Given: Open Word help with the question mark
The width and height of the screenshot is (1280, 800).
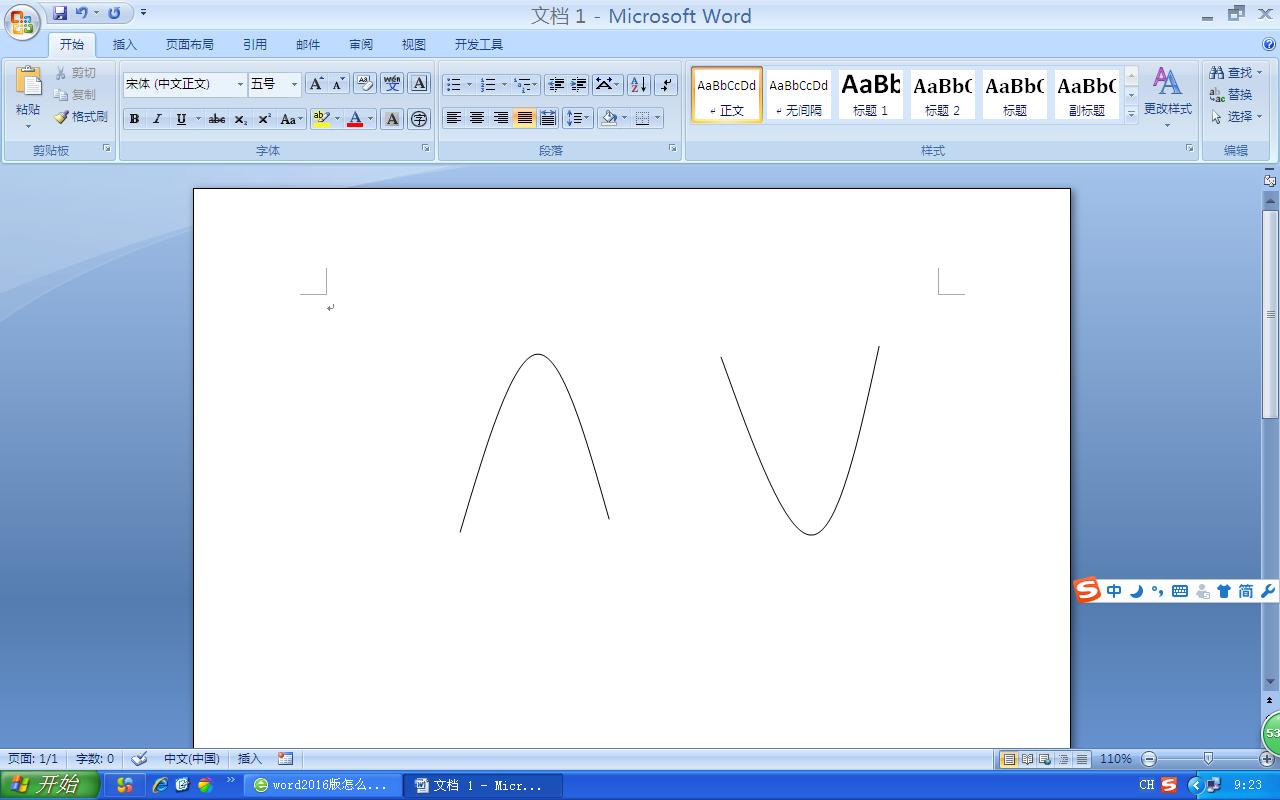Looking at the screenshot, I should 1269,44.
